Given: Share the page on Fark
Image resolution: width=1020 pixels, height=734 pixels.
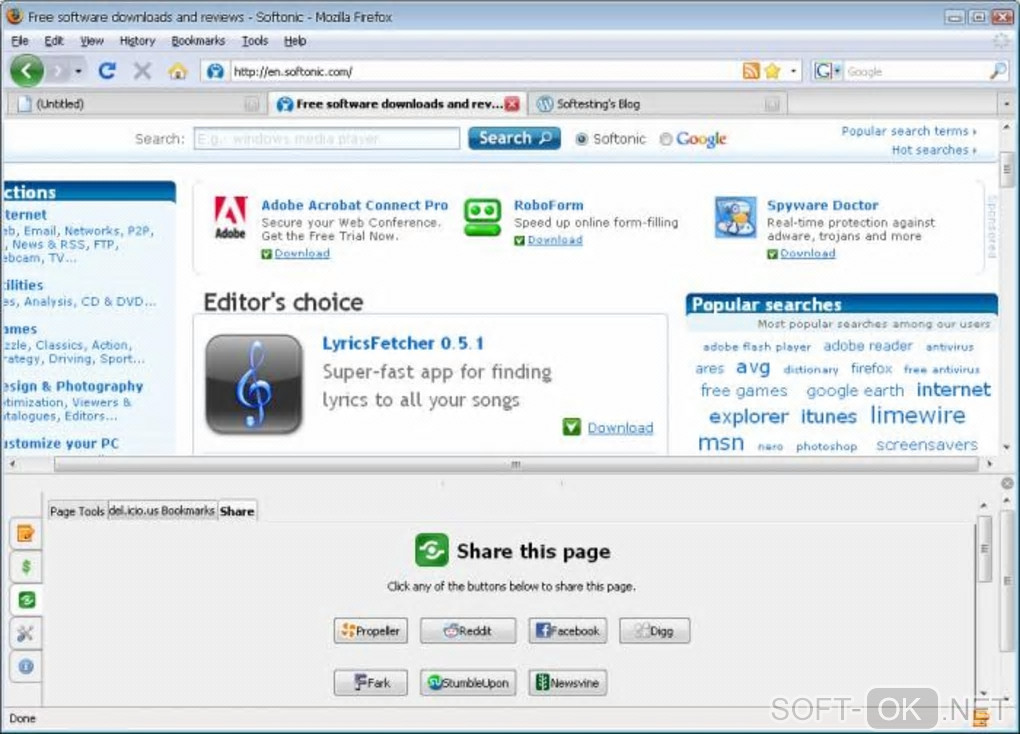Looking at the screenshot, I should (x=371, y=683).
